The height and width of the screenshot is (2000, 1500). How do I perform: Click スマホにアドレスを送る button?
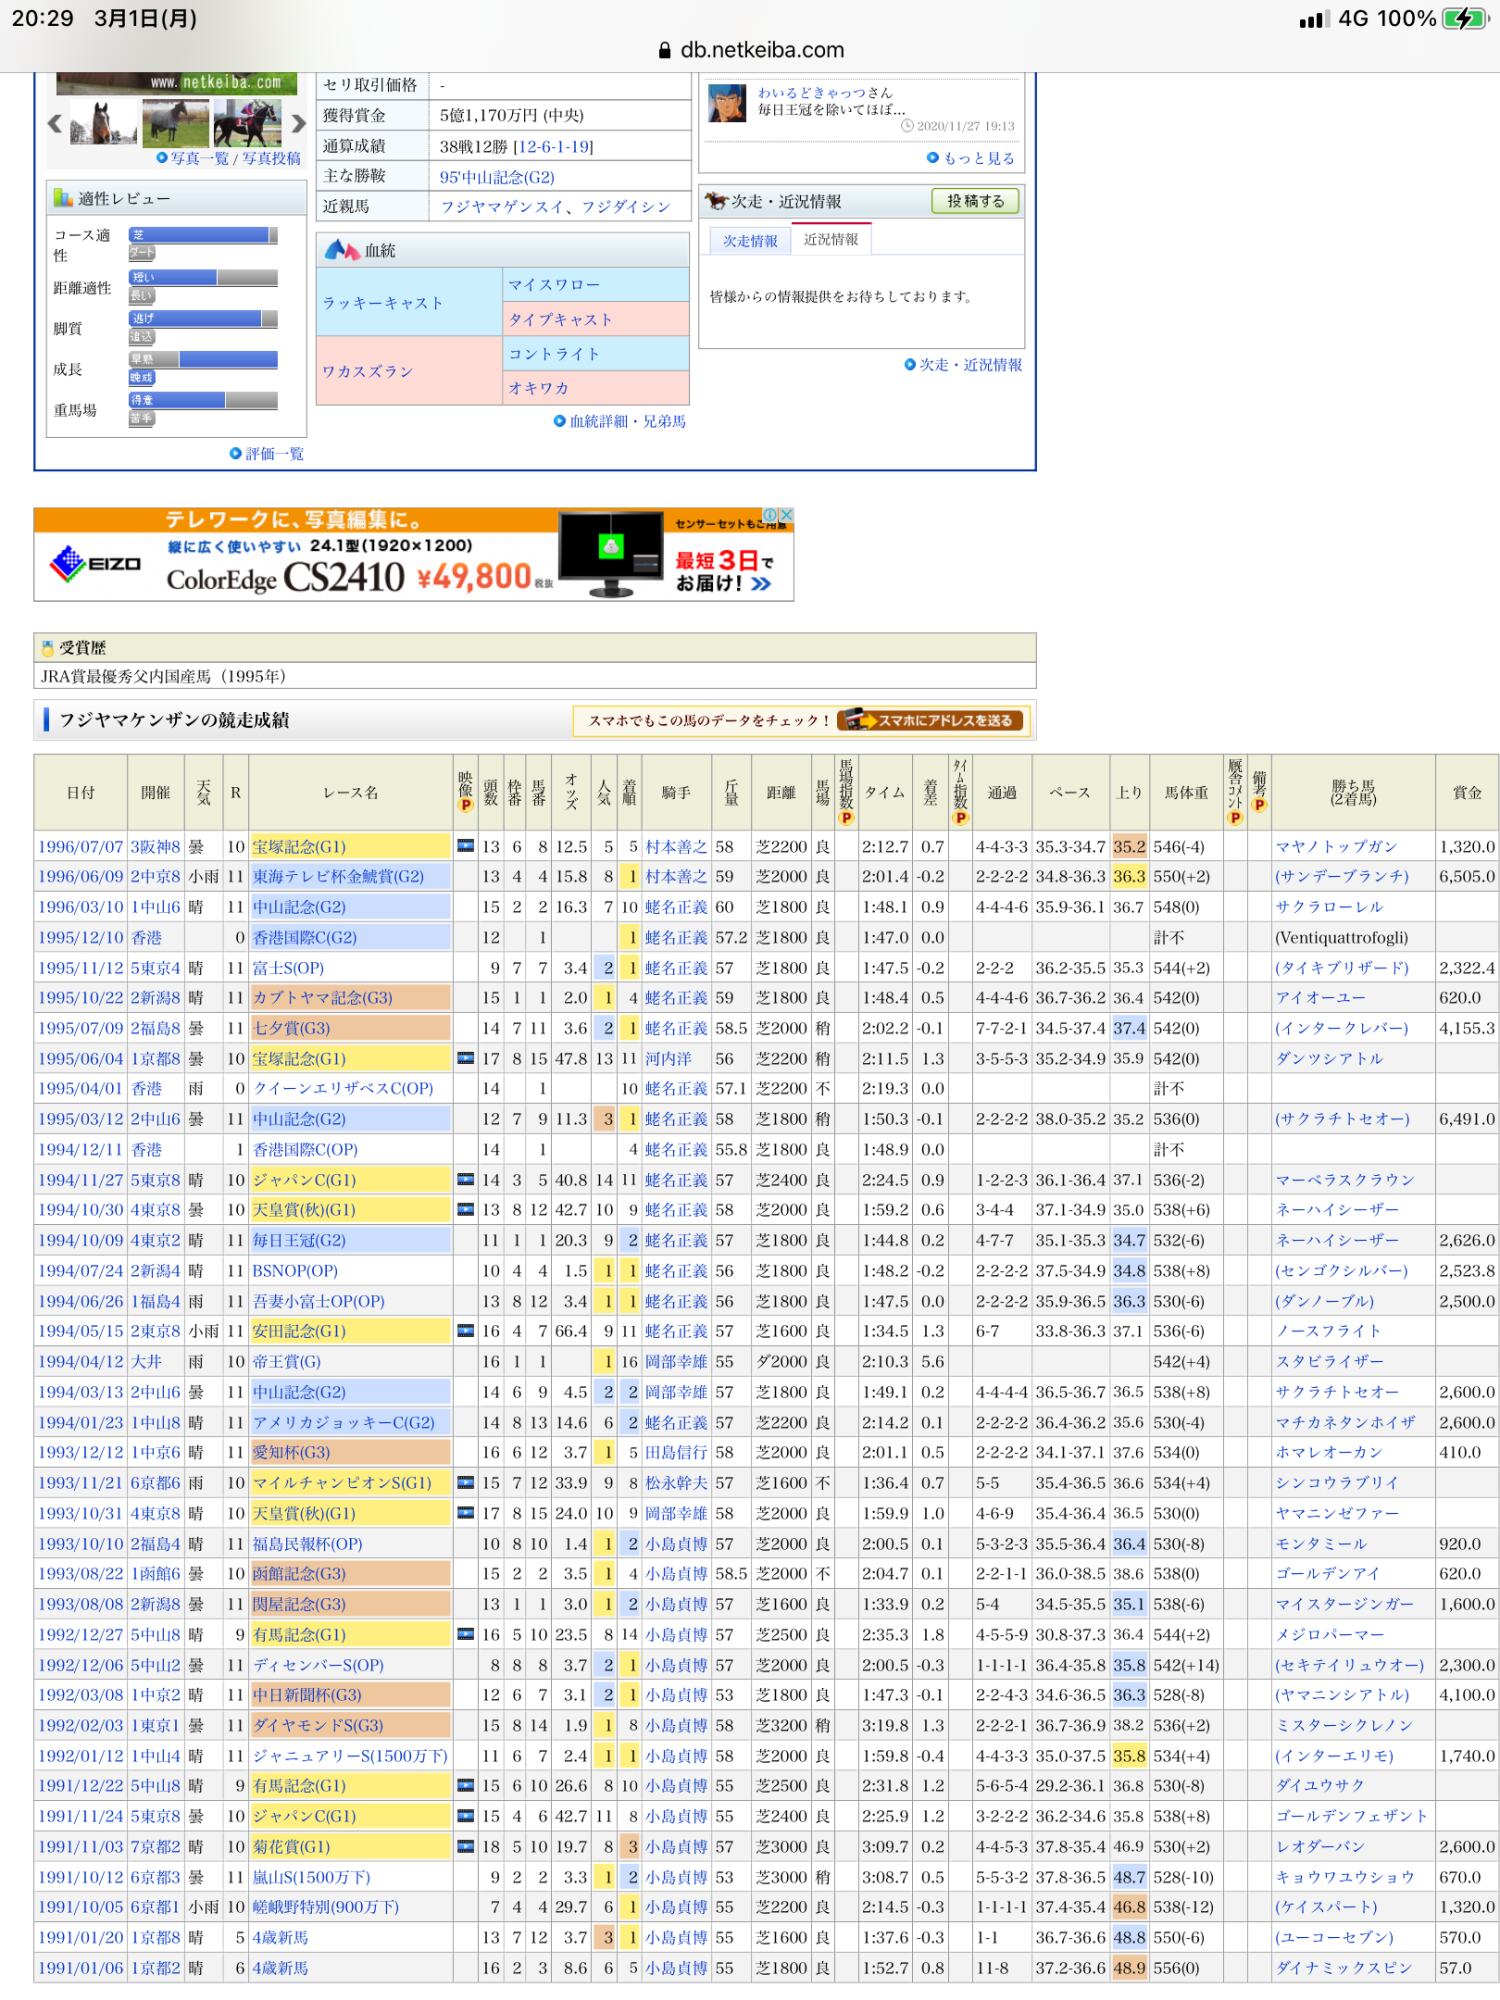pos(931,720)
